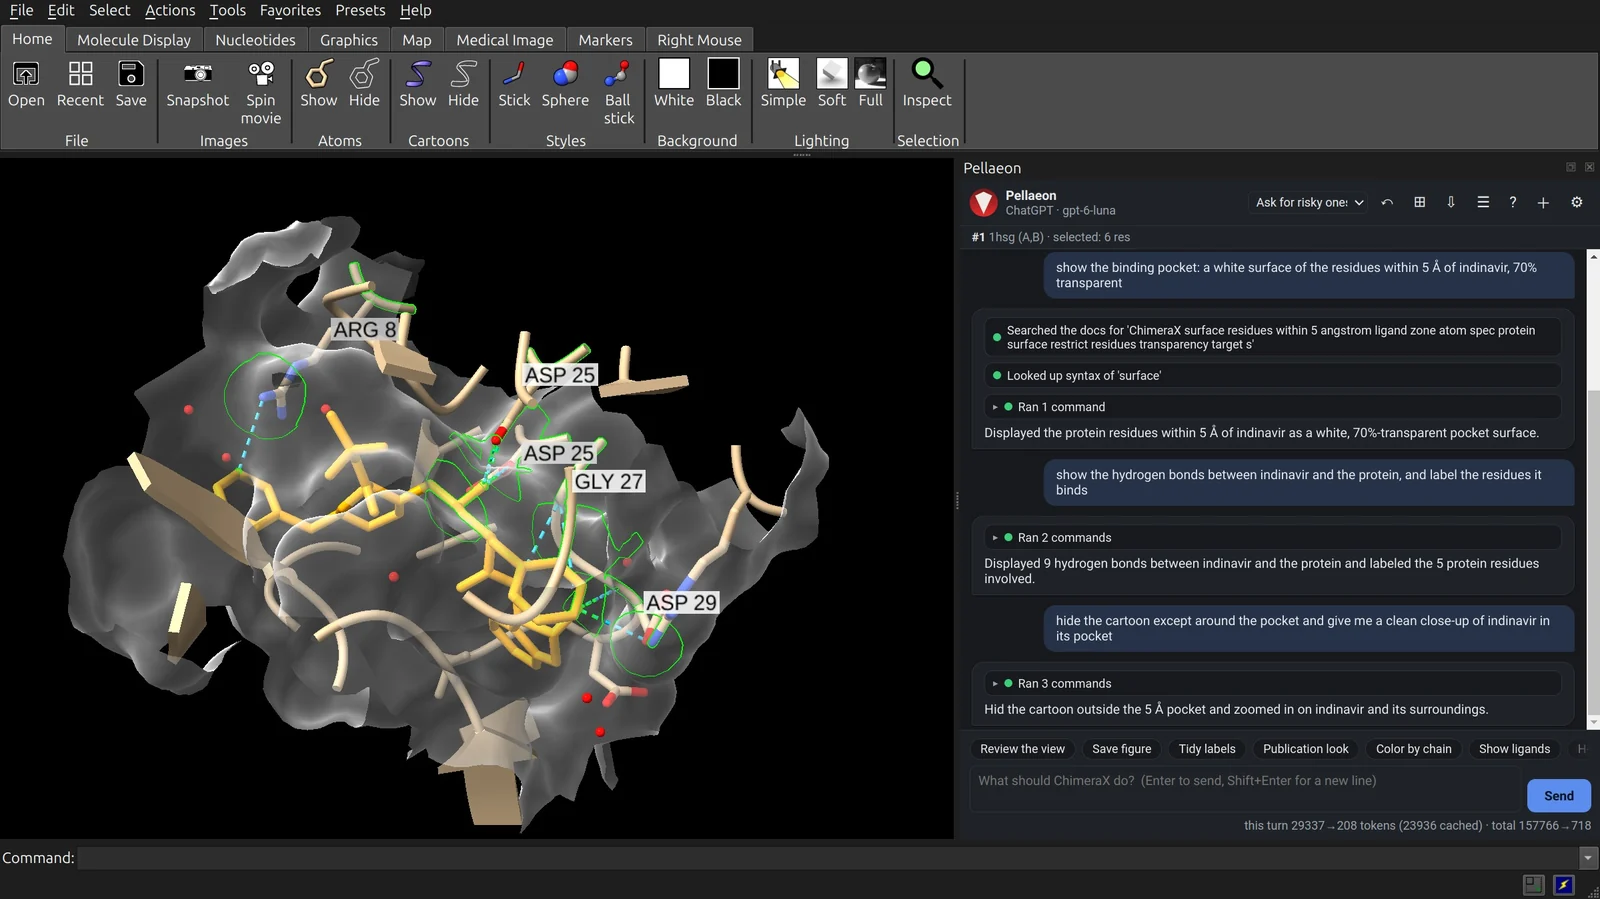Open the Medical Image tab

[505, 40]
